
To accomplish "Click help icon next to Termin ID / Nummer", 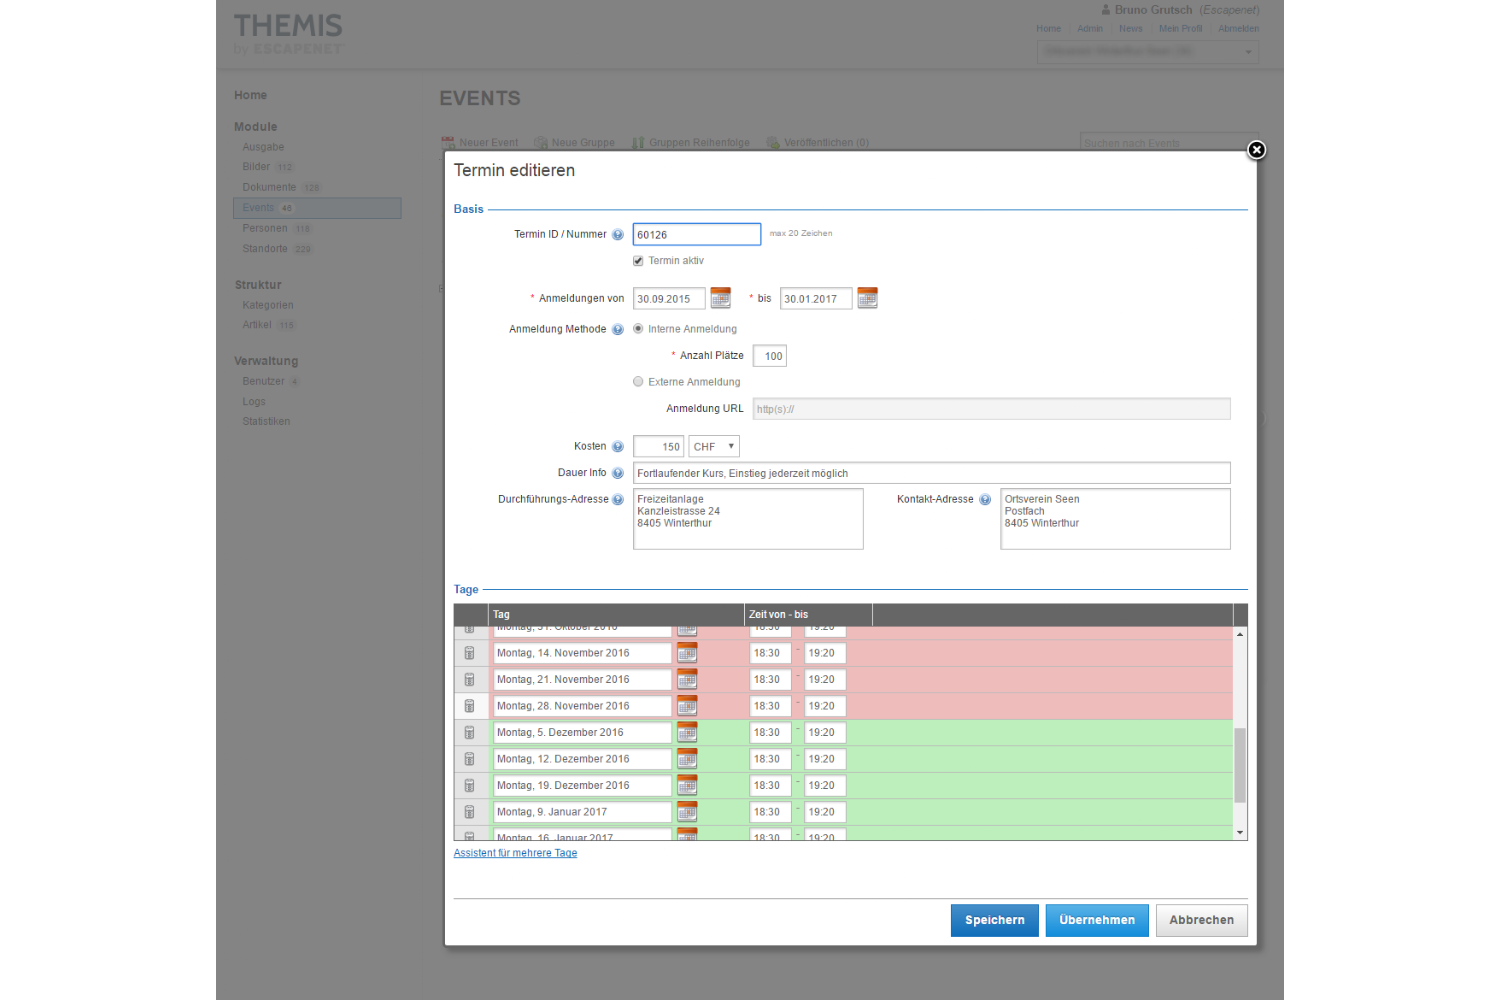I will (618, 235).
